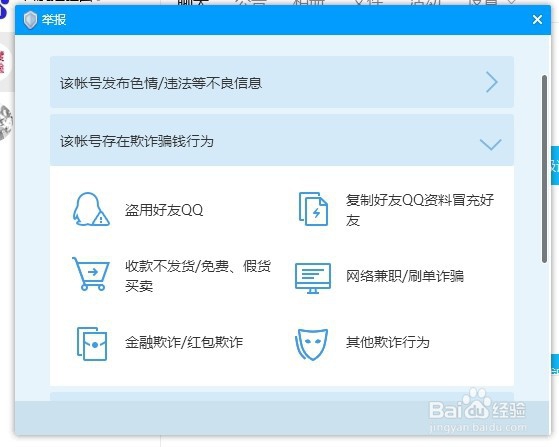Click the computer monitor icon for part-time scam
Image resolution: width=559 pixels, height=447 pixels.
pyautogui.click(x=313, y=278)
